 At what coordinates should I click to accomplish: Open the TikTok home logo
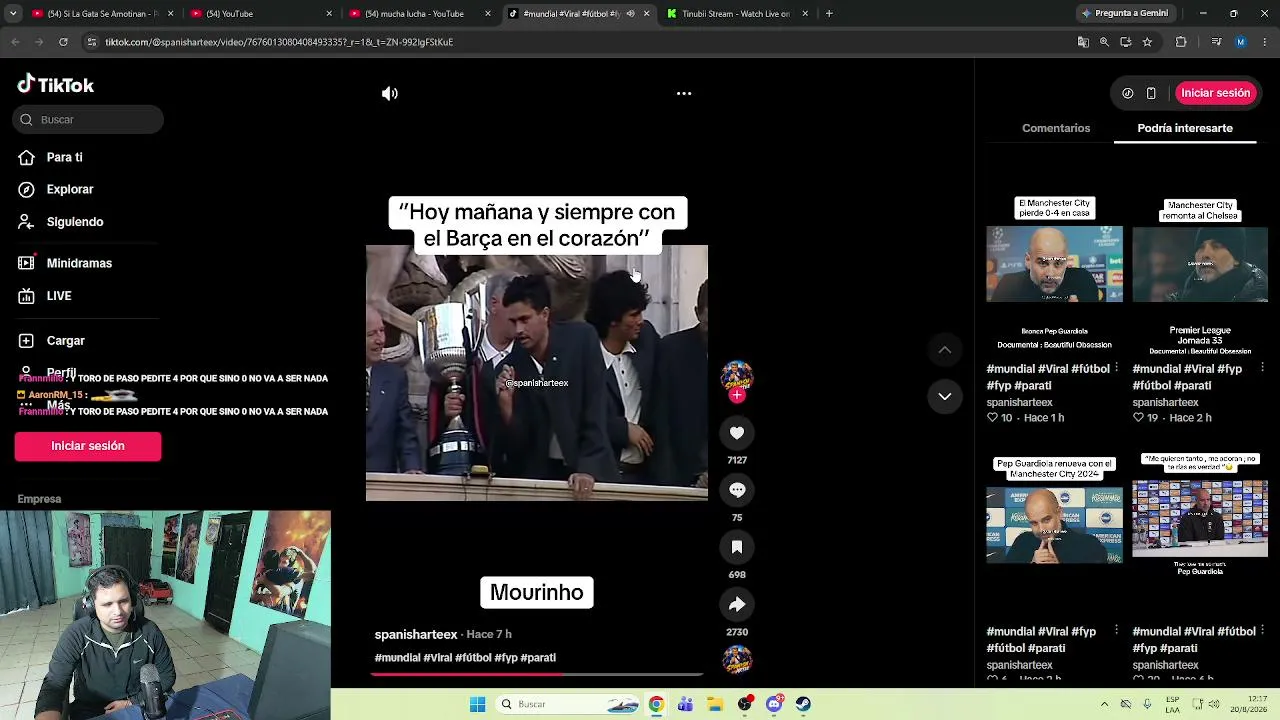(x=56, y=85)
